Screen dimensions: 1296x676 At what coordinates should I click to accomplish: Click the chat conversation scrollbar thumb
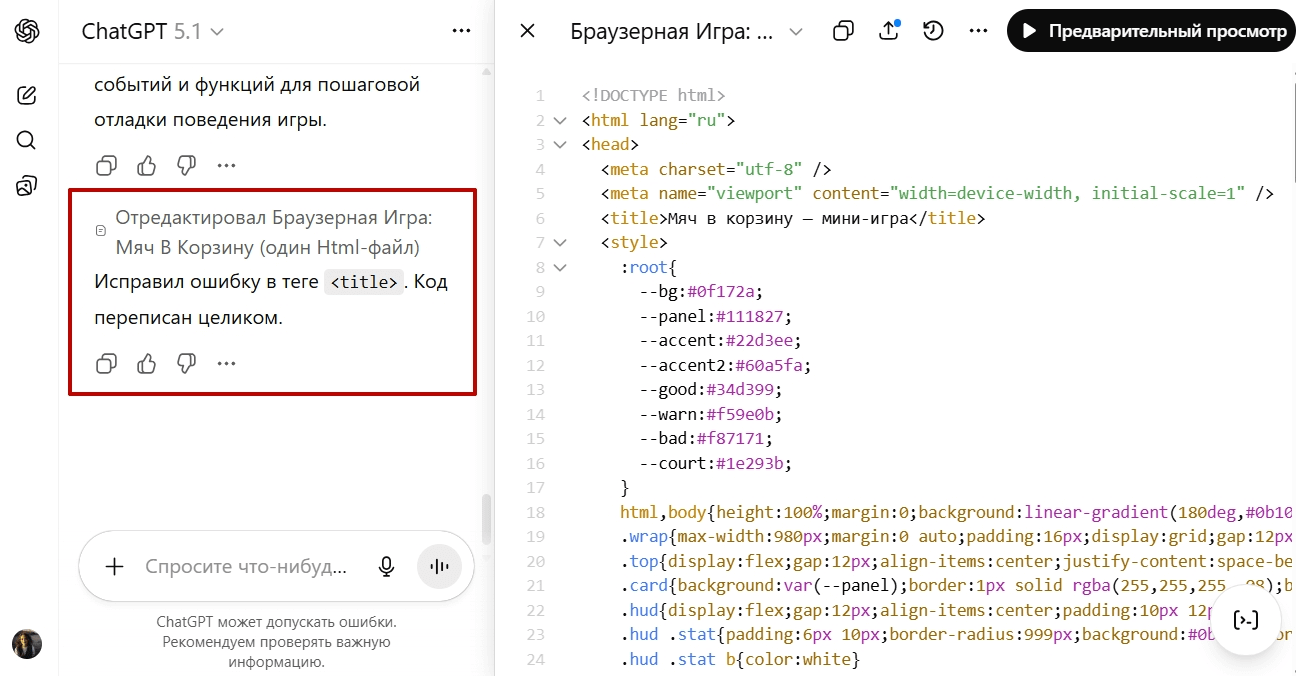pyautogui.click(x=486, y=517)
